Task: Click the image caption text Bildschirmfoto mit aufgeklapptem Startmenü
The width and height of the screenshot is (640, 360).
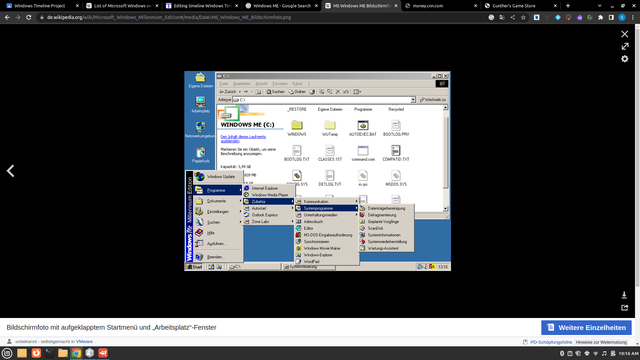Action: click(111, 327)
